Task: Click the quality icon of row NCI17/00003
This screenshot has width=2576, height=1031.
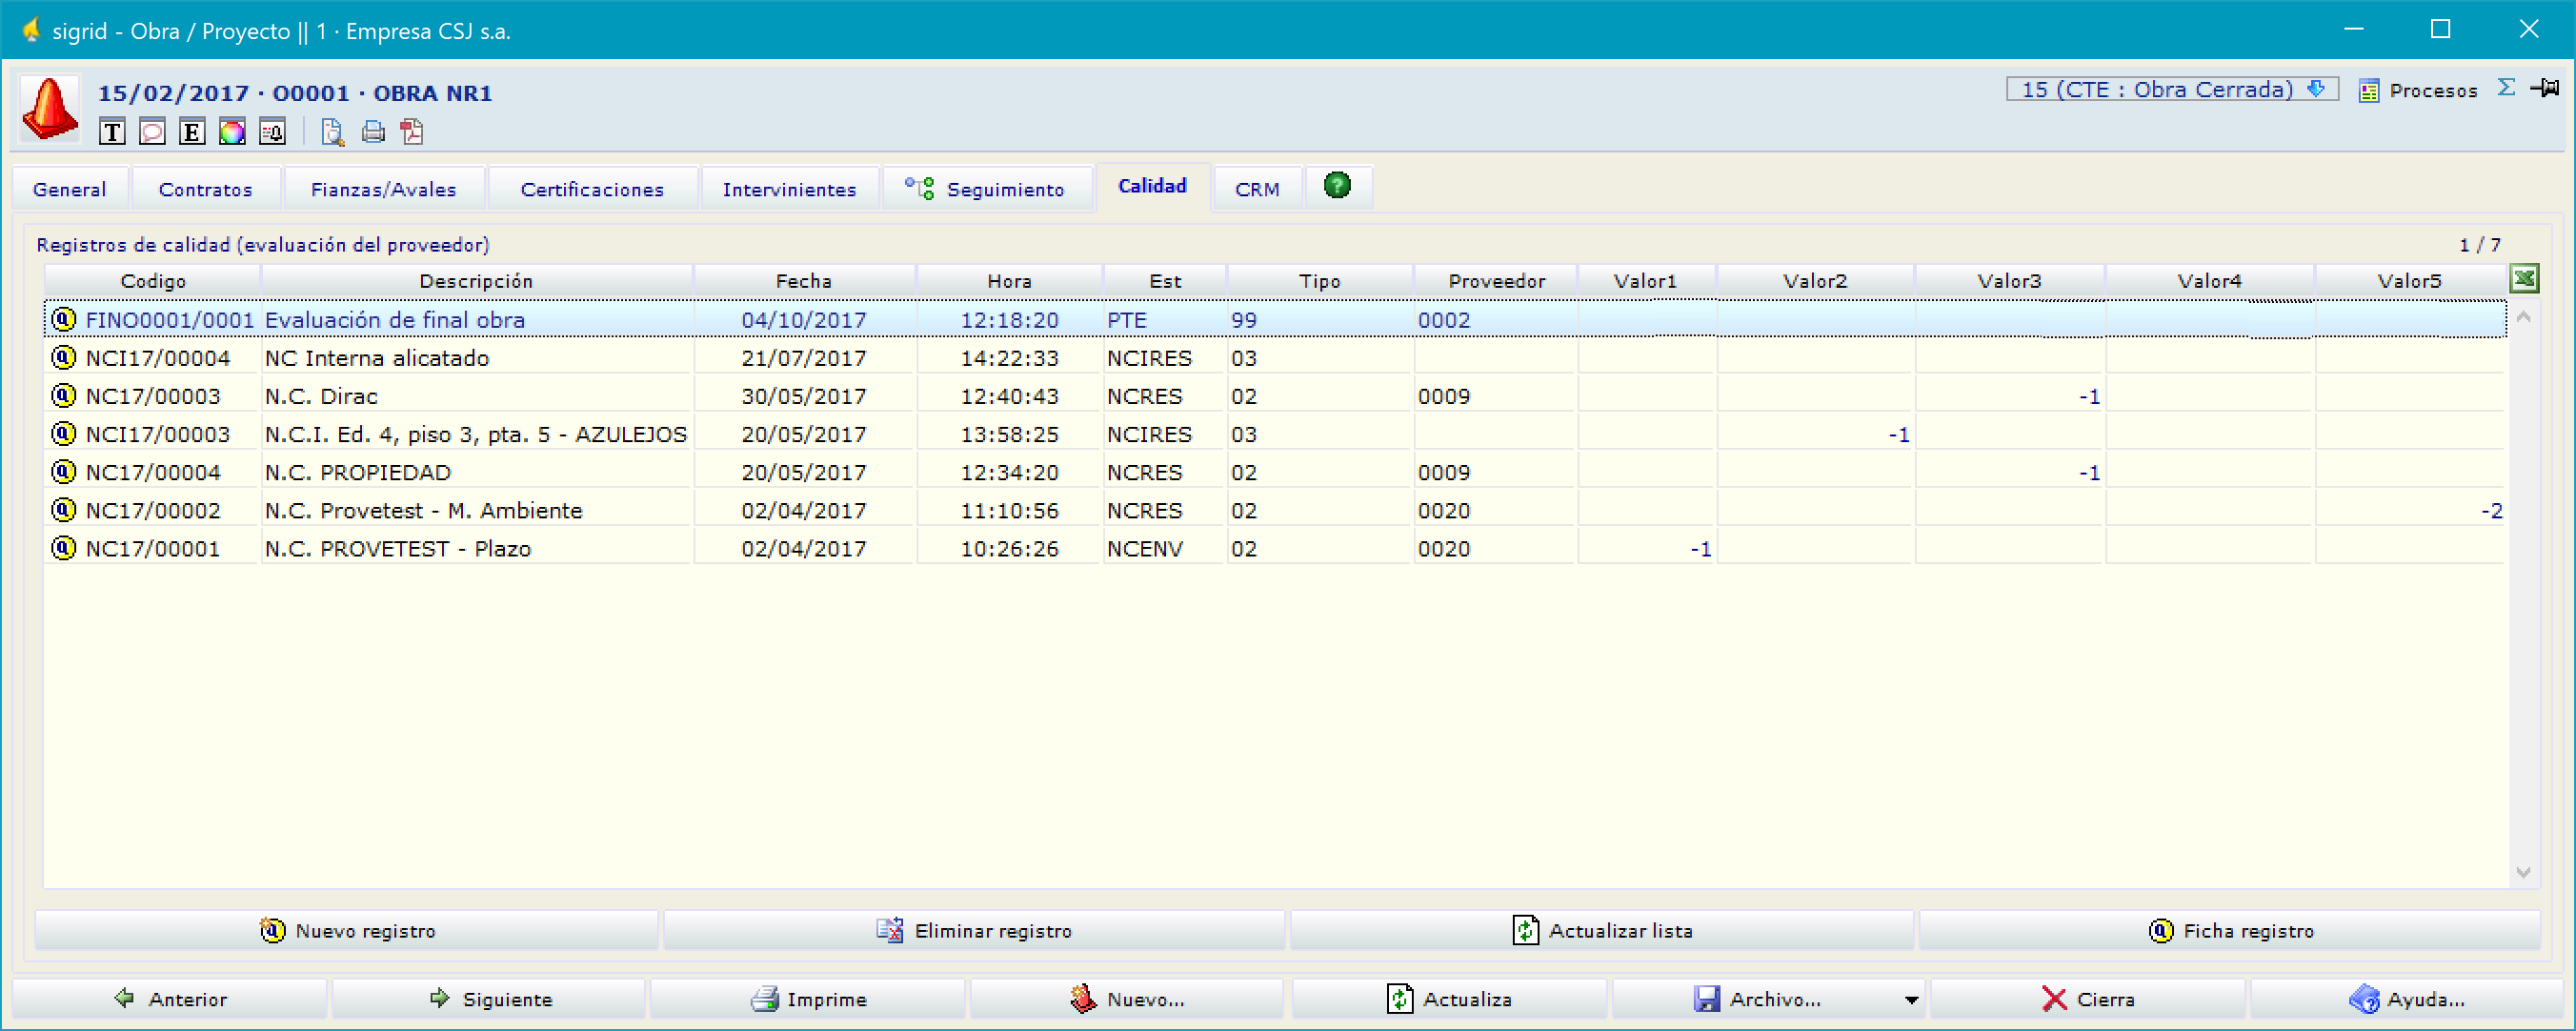Action: pos(64,433)
